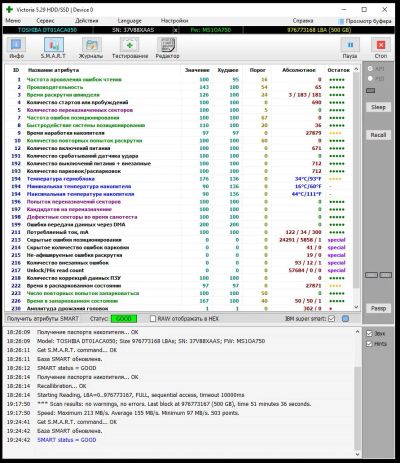The width and height of the screenshot is (400, 463).
Task: Select attribute row Производительность
Action: [x=178, y=87]
